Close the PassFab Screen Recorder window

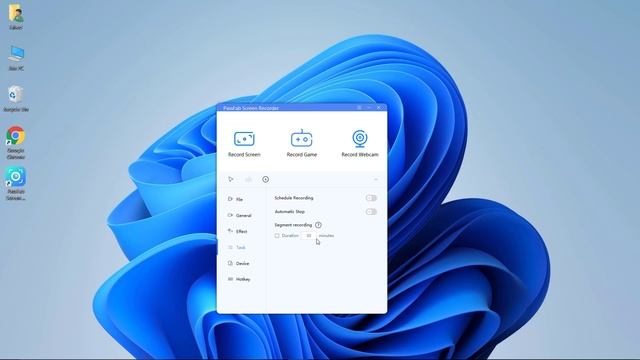pos(379,107)
